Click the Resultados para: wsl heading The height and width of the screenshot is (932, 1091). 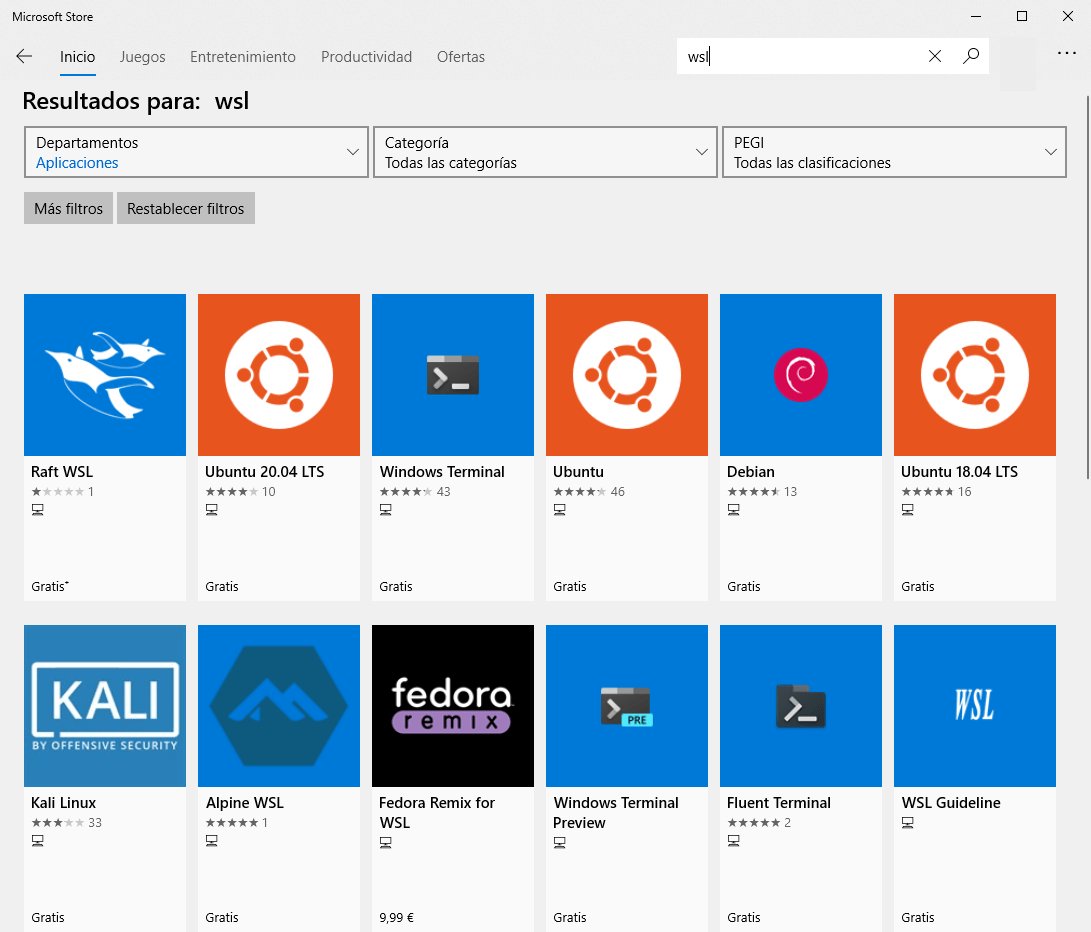click(x=136, y=102)
